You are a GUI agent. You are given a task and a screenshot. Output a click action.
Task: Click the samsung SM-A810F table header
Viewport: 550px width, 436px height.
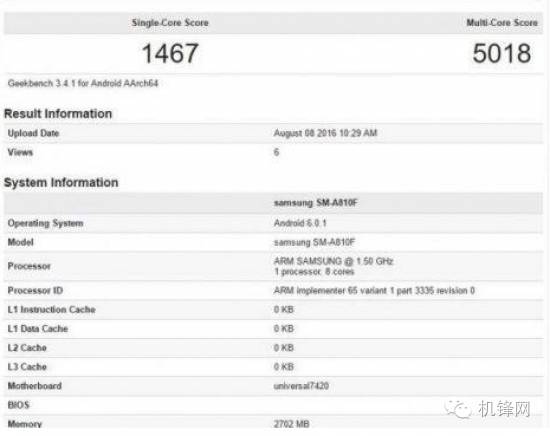pos(315,203)
